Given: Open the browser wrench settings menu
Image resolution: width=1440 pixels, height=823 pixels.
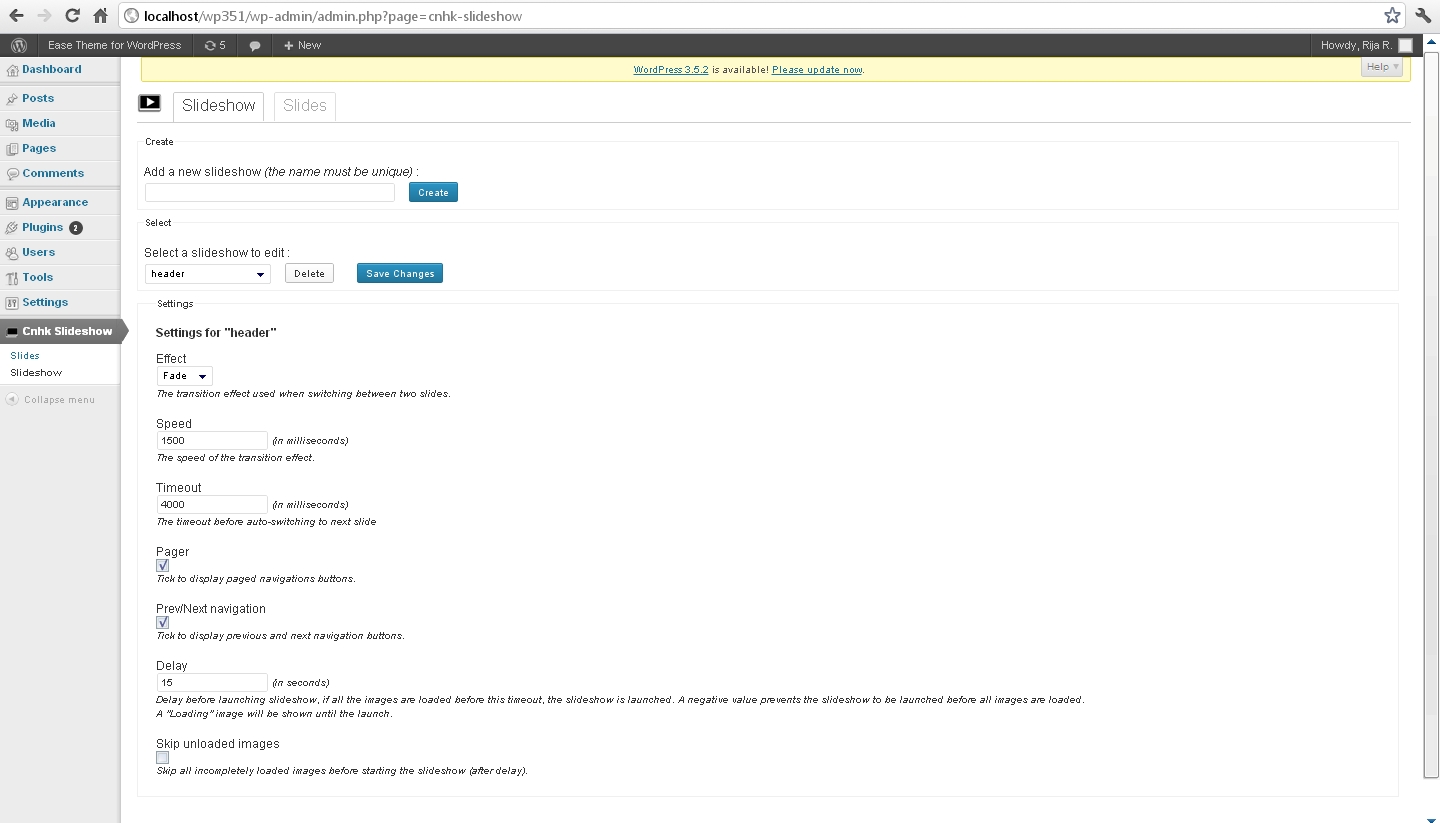Looking at the screenshot, I should click(x=1423, y=15).
